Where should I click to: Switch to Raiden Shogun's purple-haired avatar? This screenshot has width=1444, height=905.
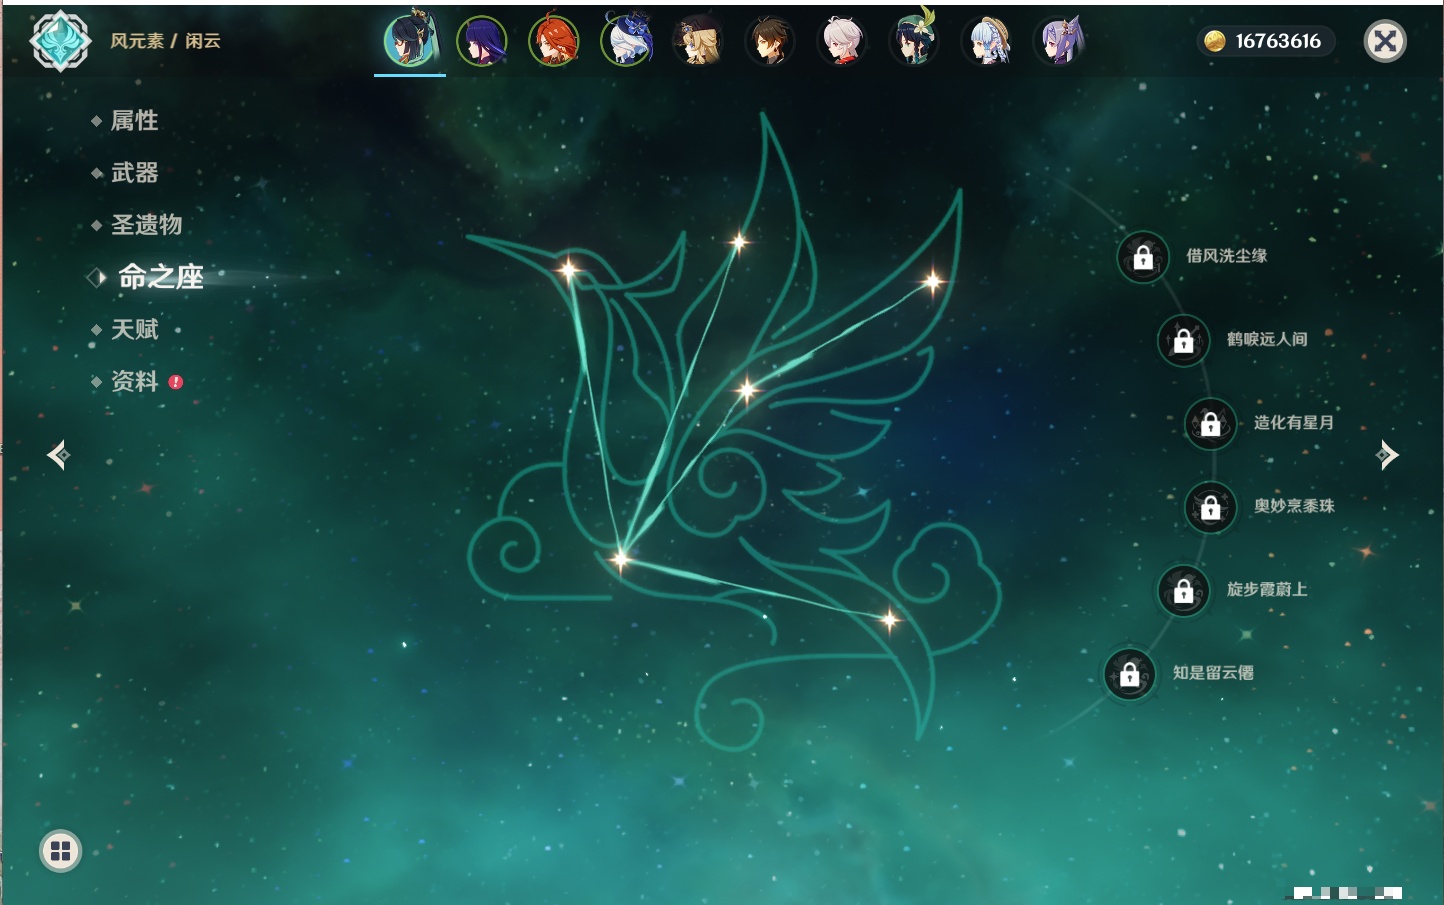pos(482,42)
